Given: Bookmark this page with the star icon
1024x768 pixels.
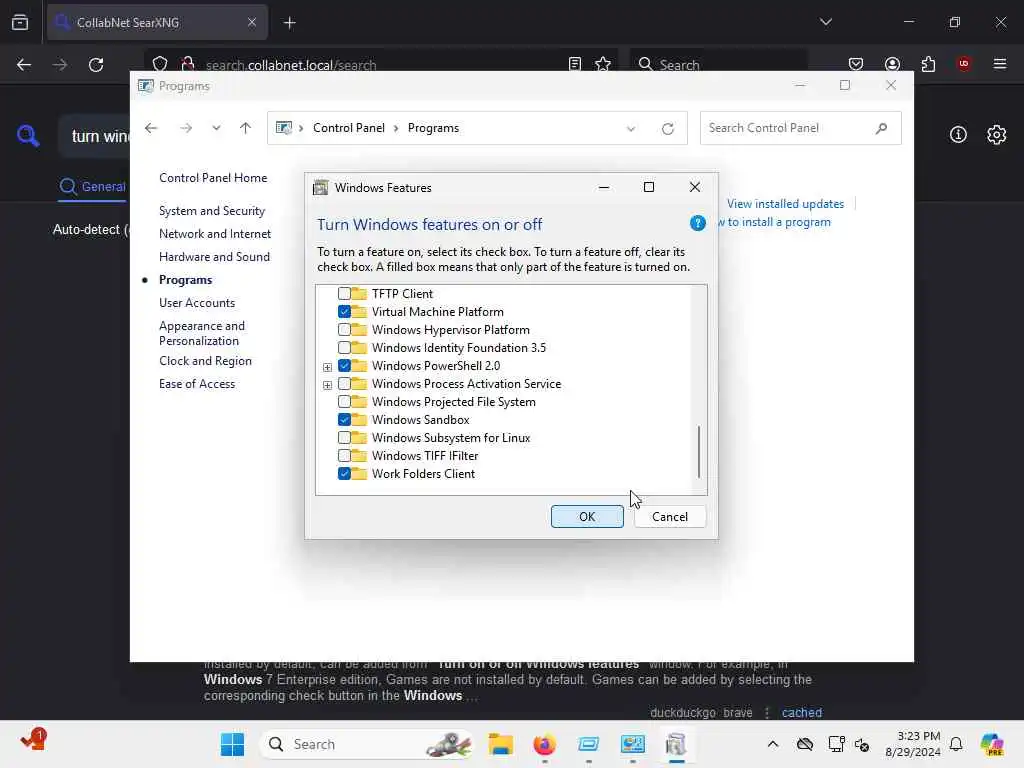Looking at the screenshot, I should (603, 64).
